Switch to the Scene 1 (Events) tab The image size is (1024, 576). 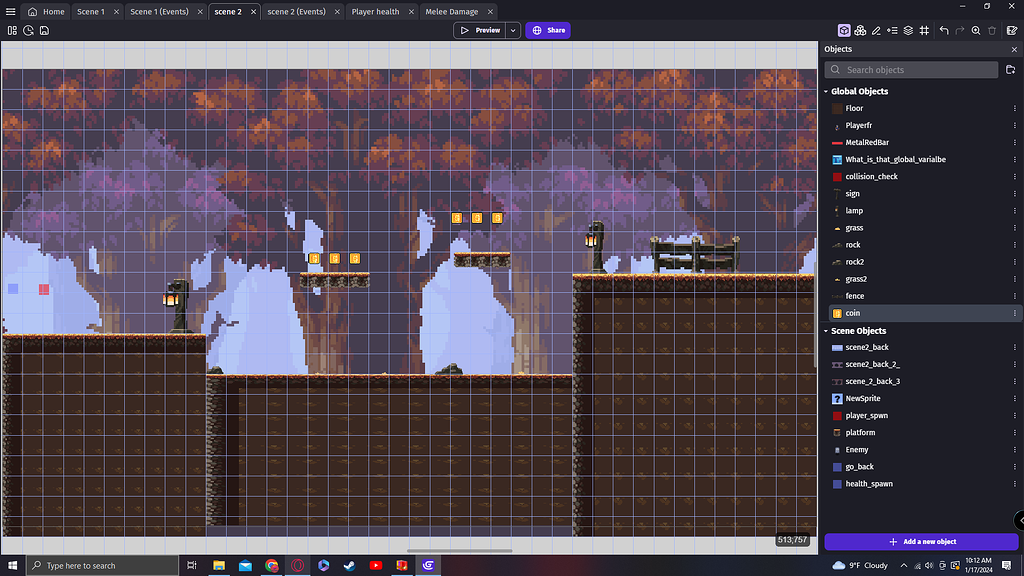coord(160,11)
